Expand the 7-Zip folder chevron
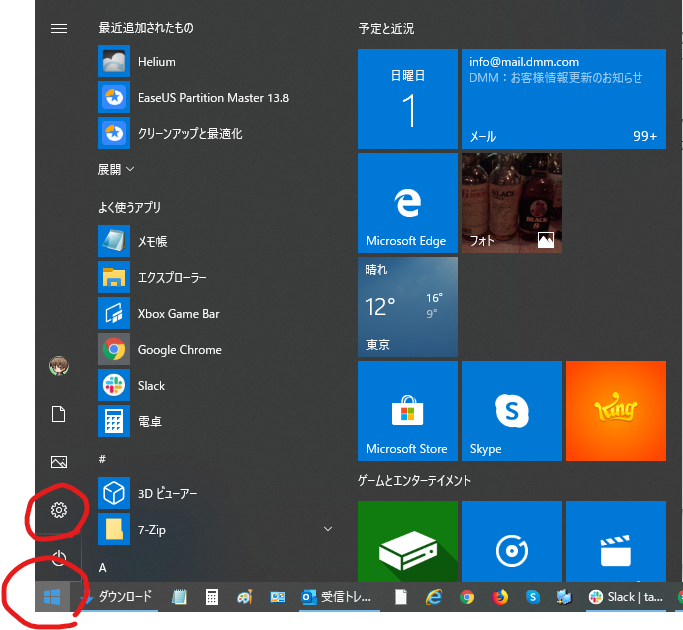683x630 pixels. point(328,529)
